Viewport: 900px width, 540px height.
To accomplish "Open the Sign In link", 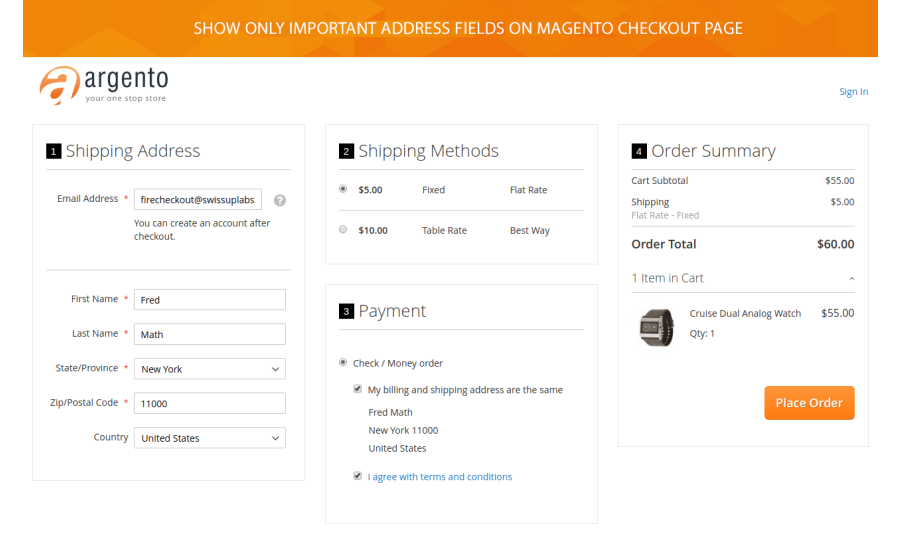I will click(x=853, y=92).
